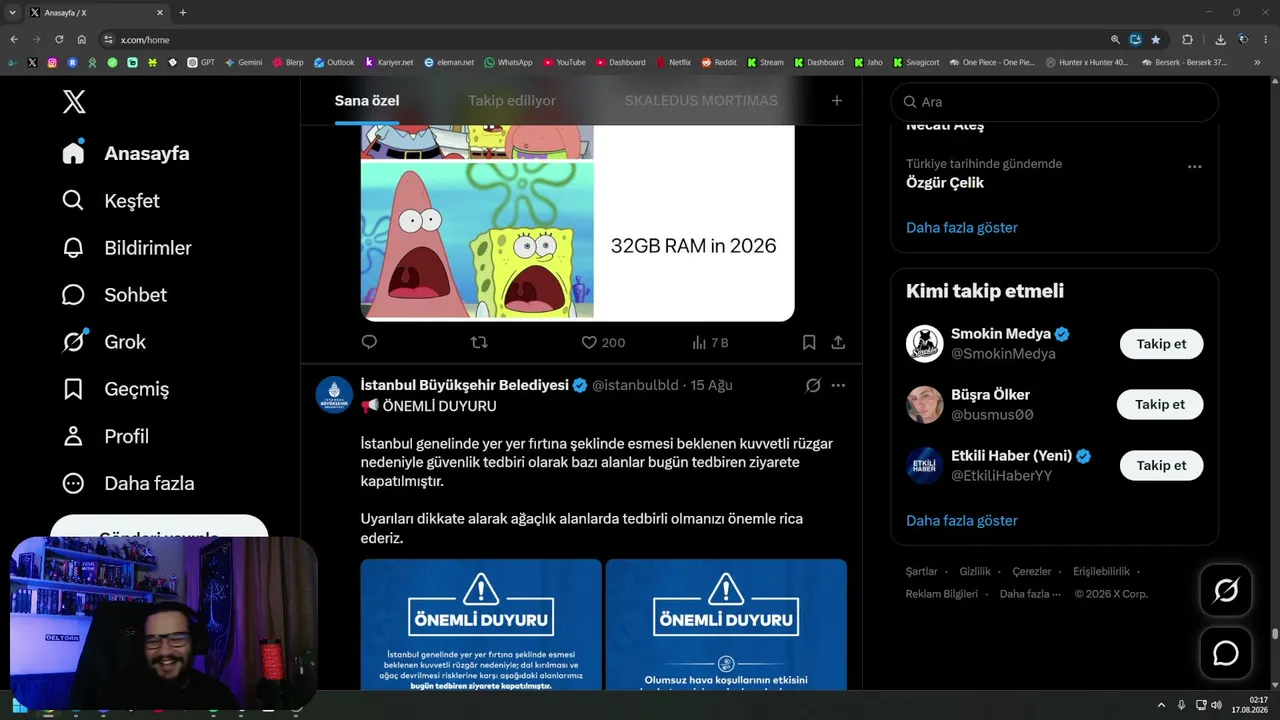The image size is (1280, 720).
Task: Open the WhatsApp bookmark
Action: (508, 62)
